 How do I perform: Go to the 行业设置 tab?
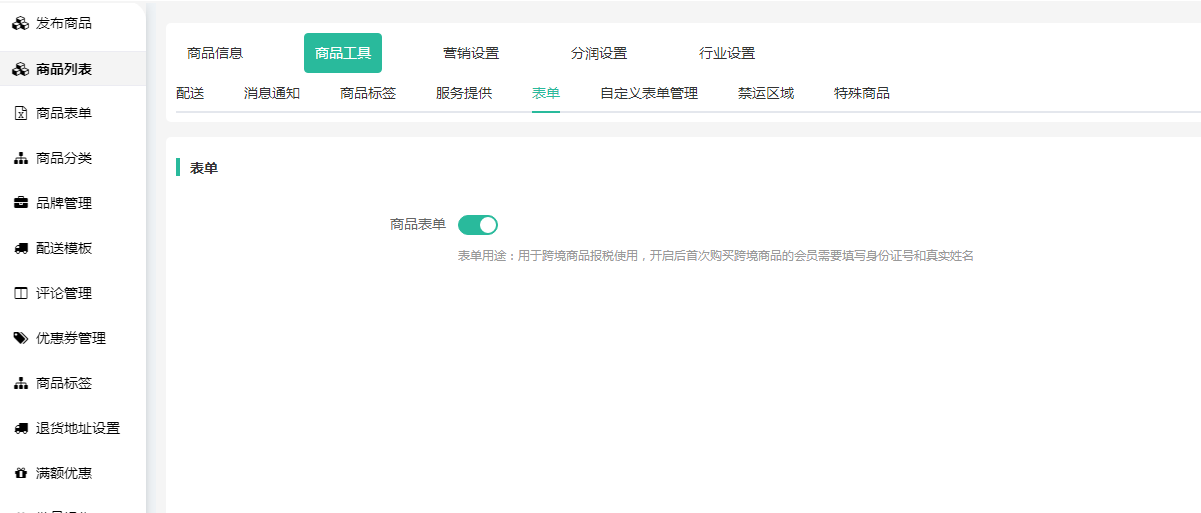[x=727, y=54]
